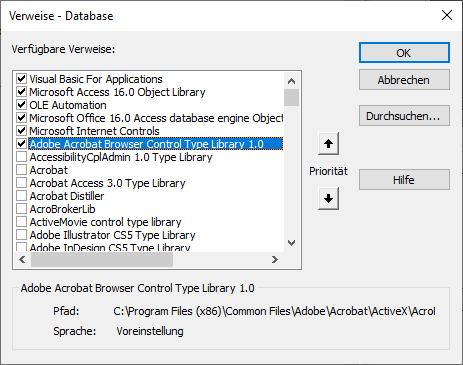This screenshot has height=365, width=463.
Task: Click the 'Voreinstellung' language value
Action: 150,331
